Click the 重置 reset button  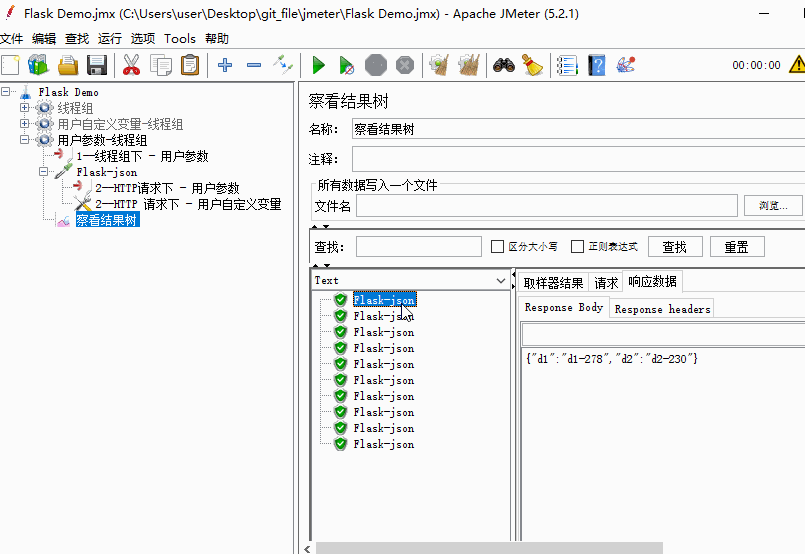coord(737,247)
